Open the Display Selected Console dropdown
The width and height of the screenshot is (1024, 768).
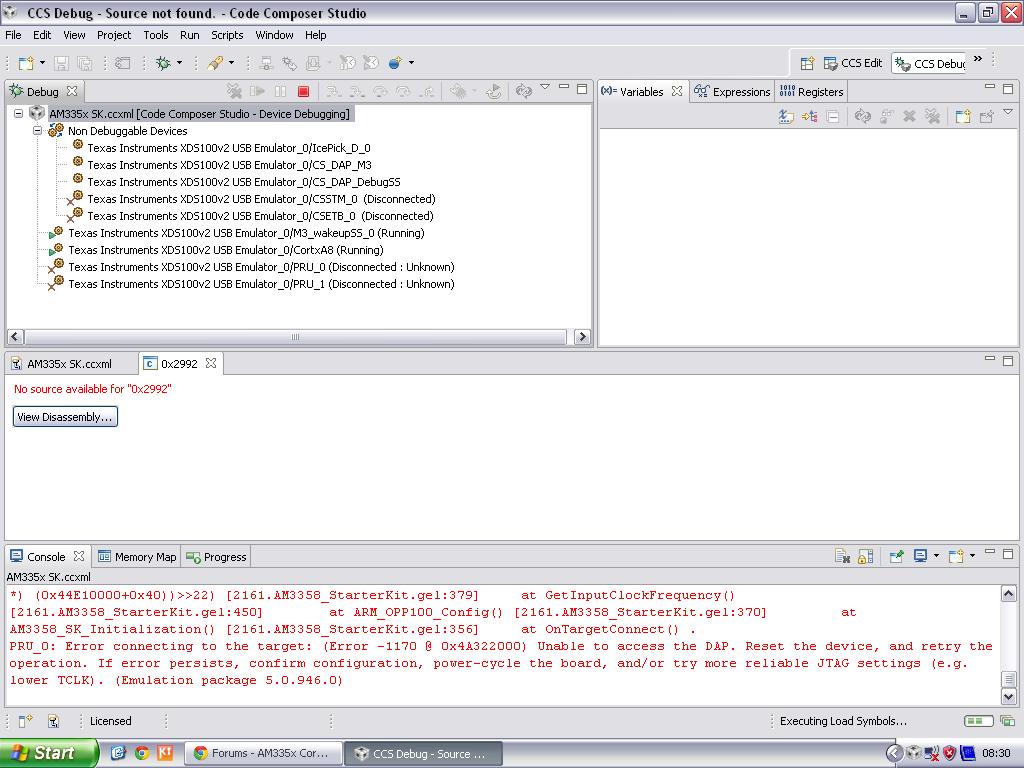(936, 556)
